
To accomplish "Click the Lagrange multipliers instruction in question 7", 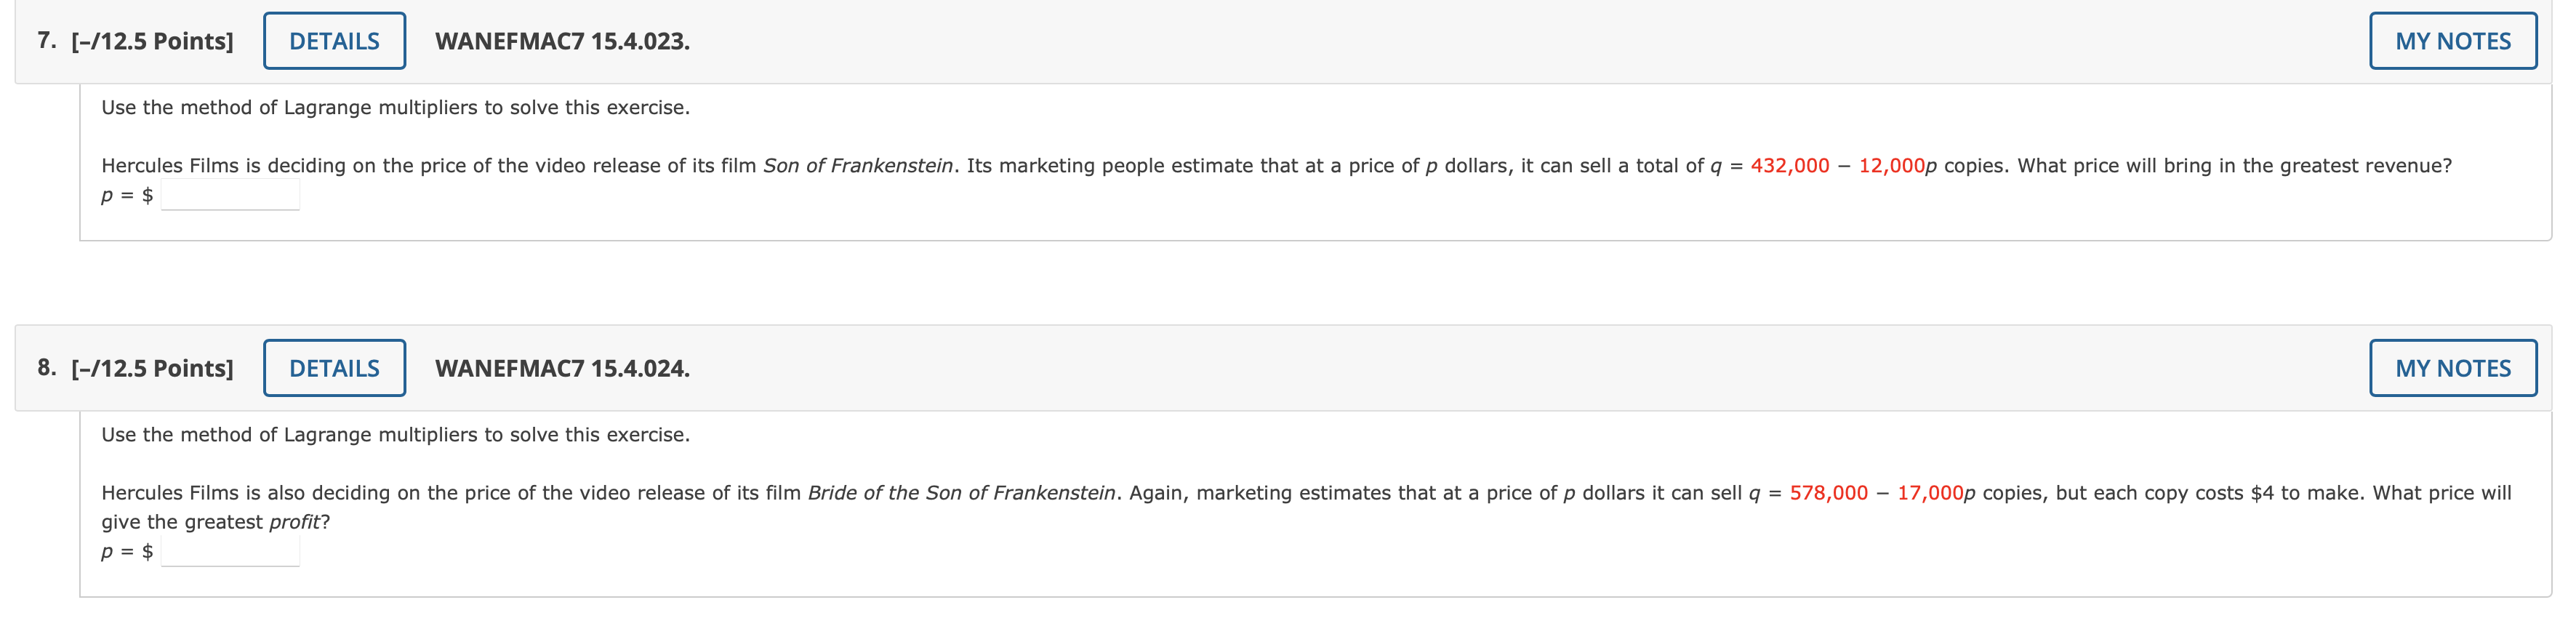I will coord(395,108).
